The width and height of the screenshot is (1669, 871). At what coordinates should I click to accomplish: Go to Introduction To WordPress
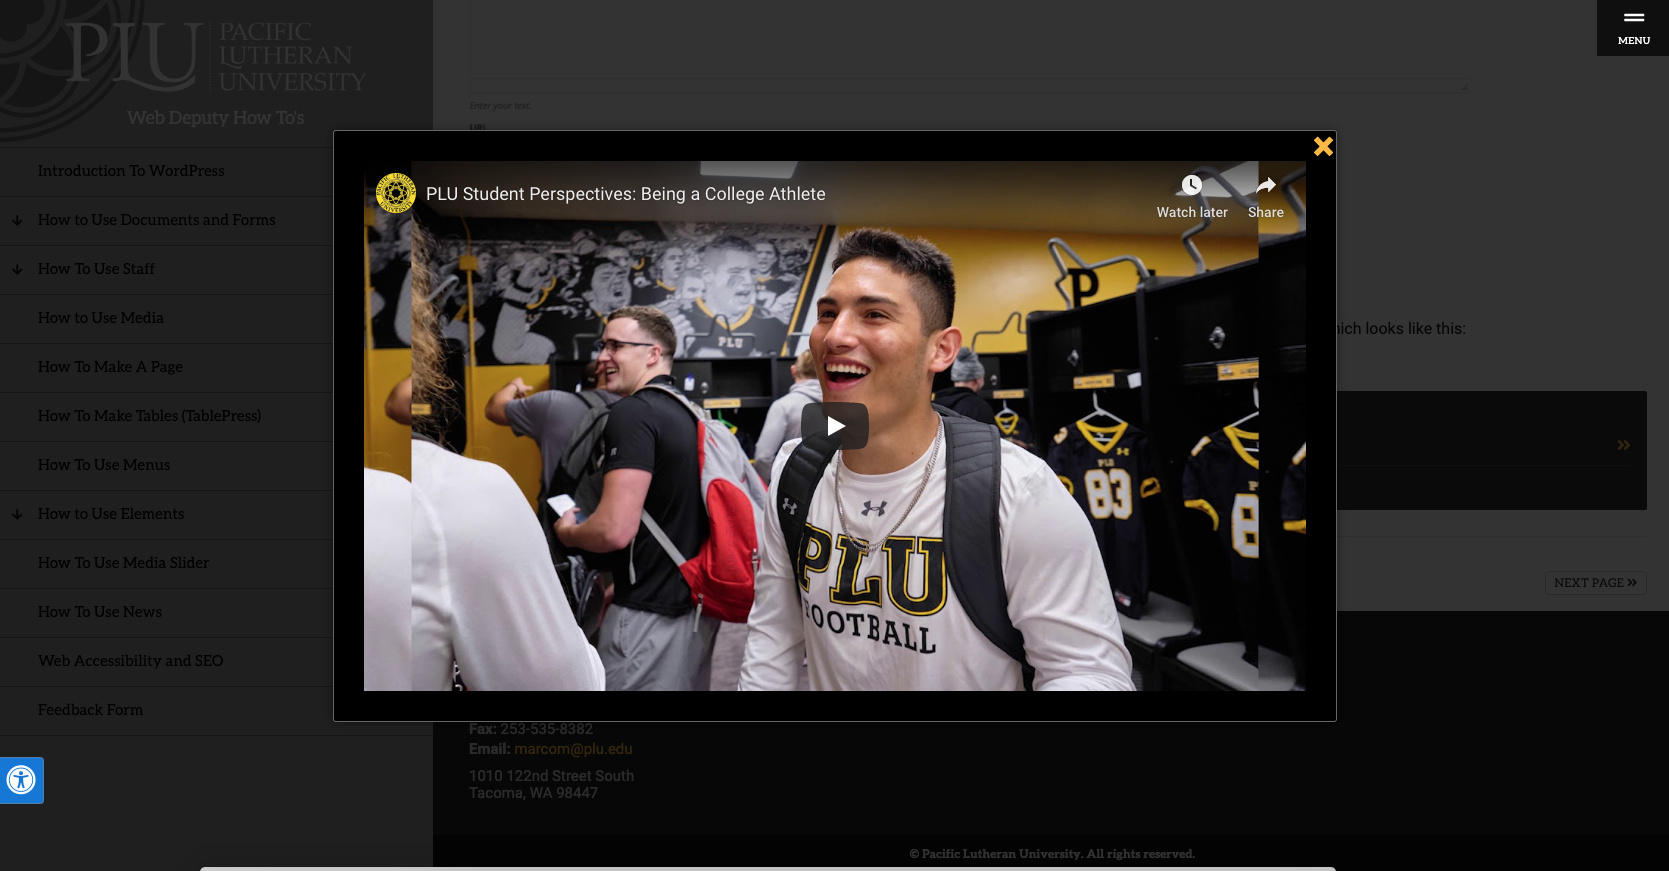tap(131, 171)
